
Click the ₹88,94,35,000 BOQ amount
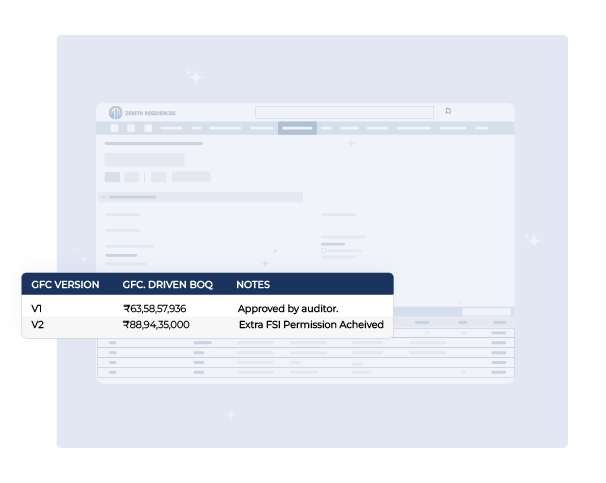[156, 325]
